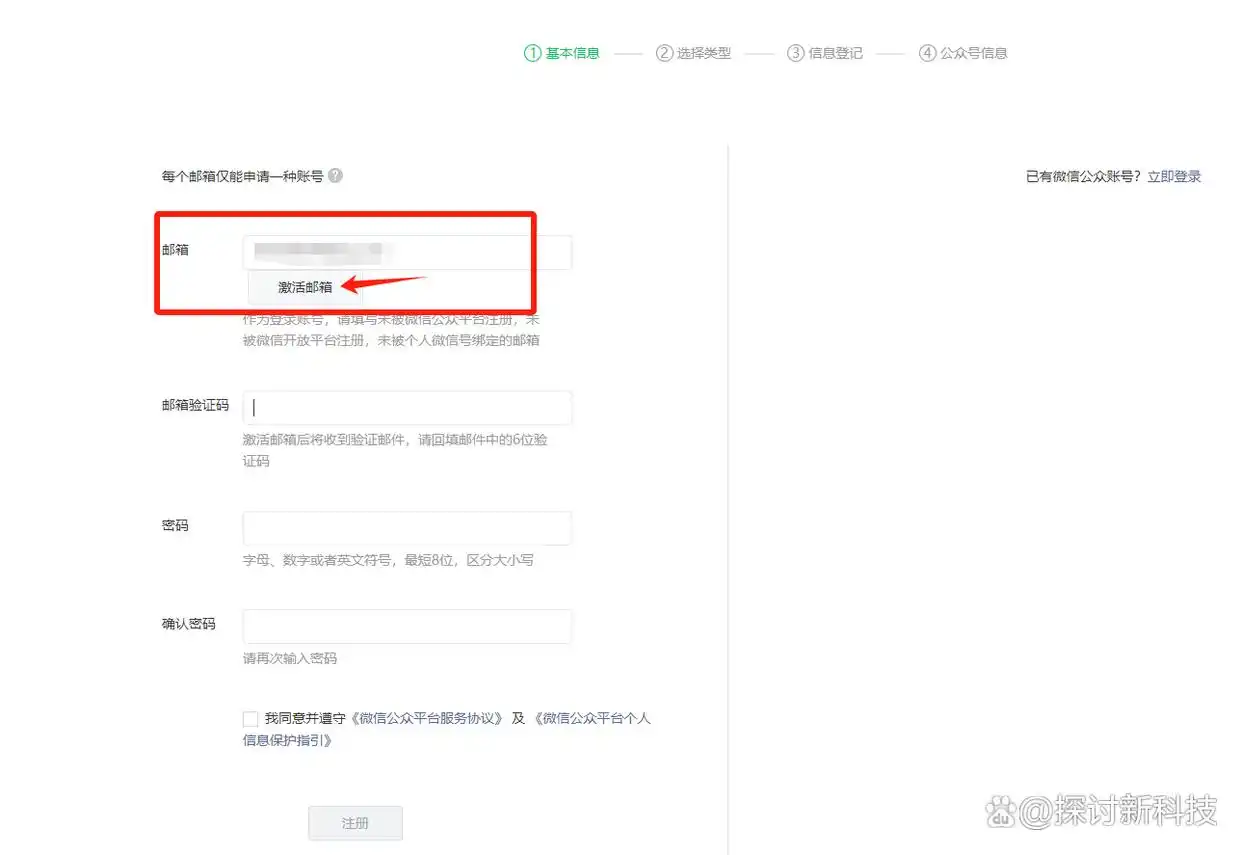Focus the 密码 password field
The width and height of the screenshot is (1242, 855).
pyautogui.click(x=407, y=528)
